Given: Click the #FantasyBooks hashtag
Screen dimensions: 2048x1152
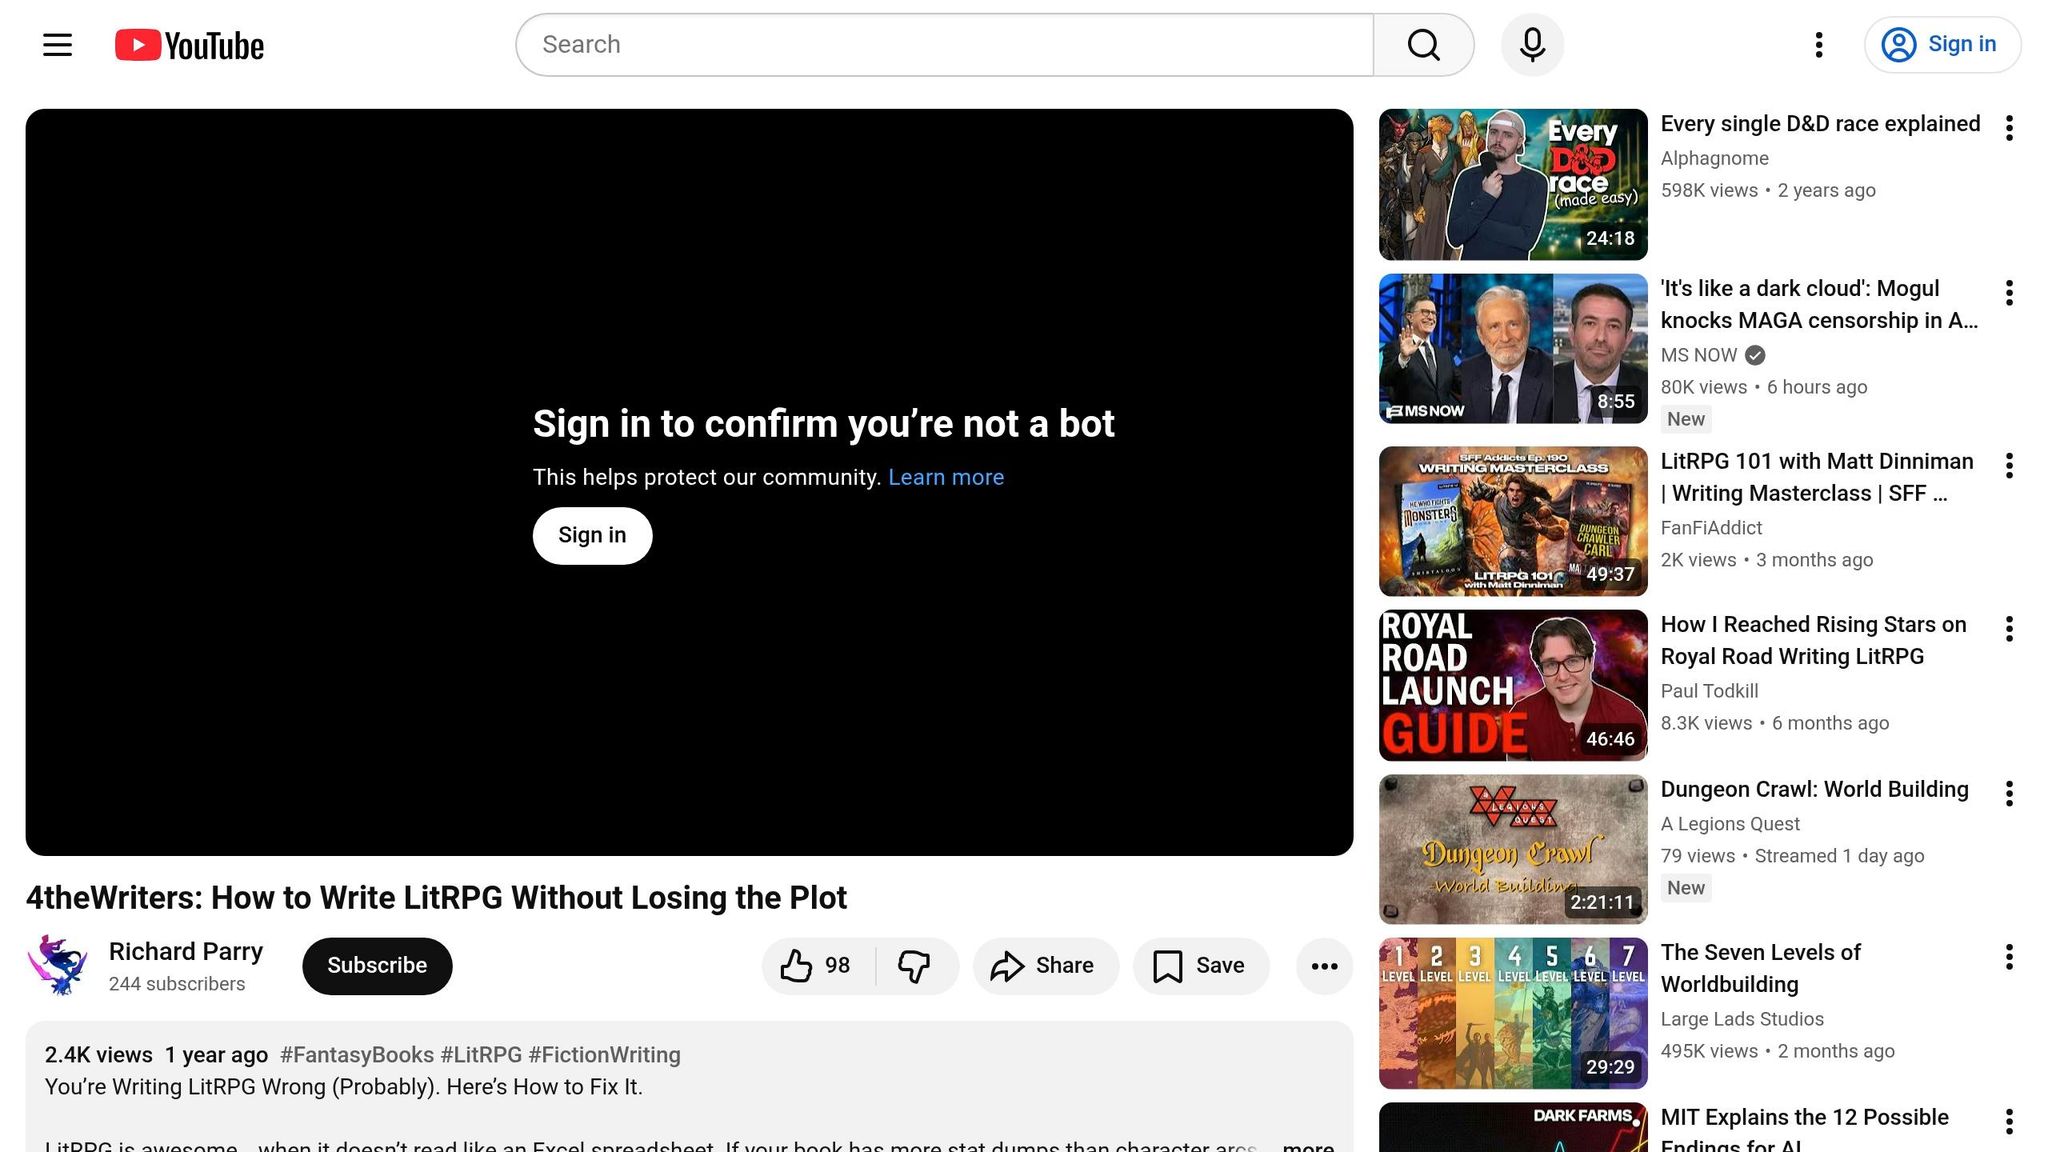Looking at the screenshot, I should tap(357, 1055).
